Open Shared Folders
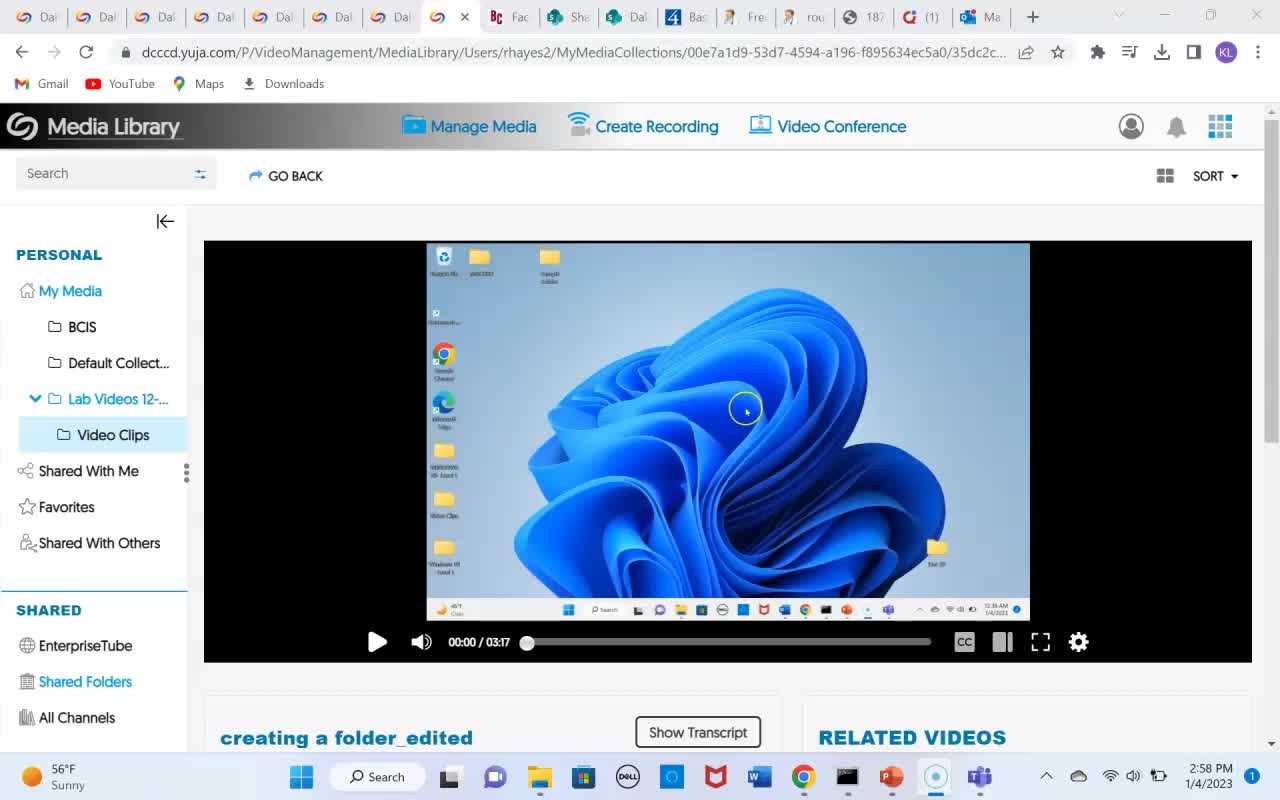This screenshot has height=800, width=1280. pyautogui.click(x=76, y=682)
